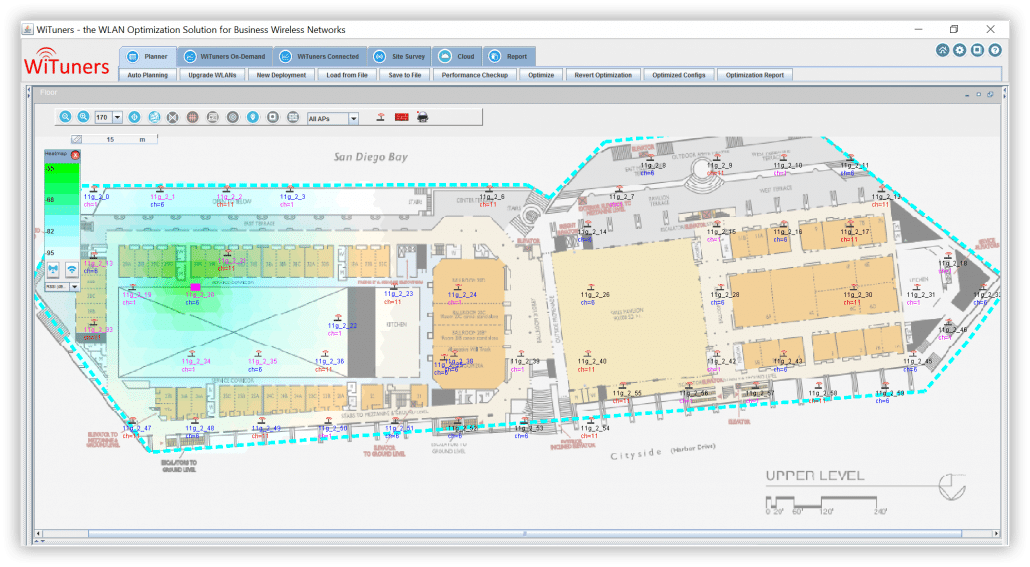
Task: Click the help question mark icon
Action: [995, 50]
